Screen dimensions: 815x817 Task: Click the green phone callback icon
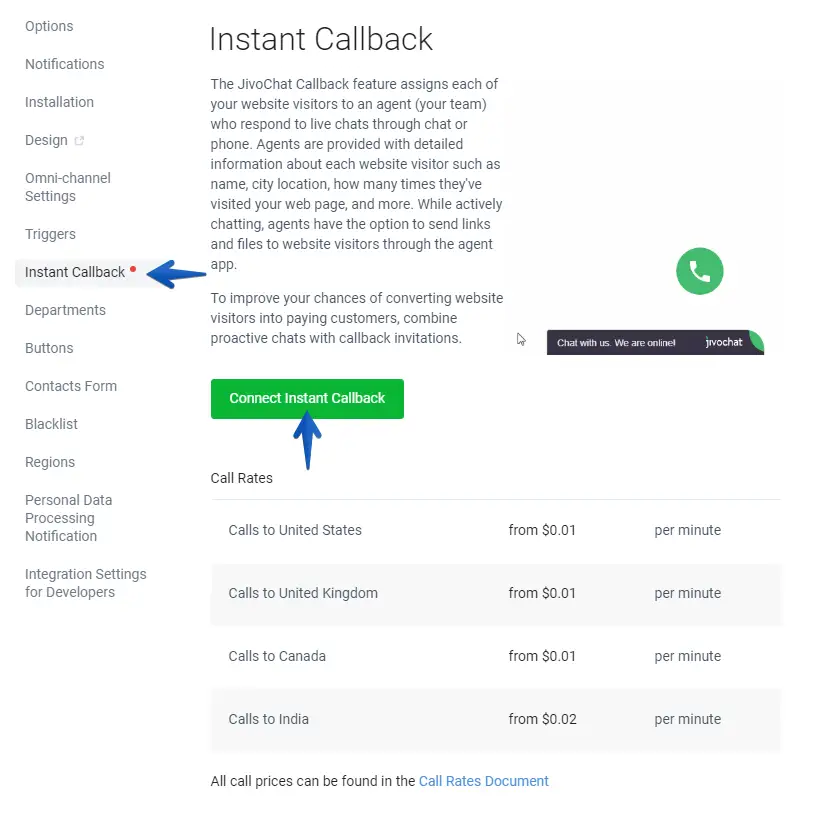(699, 271)
